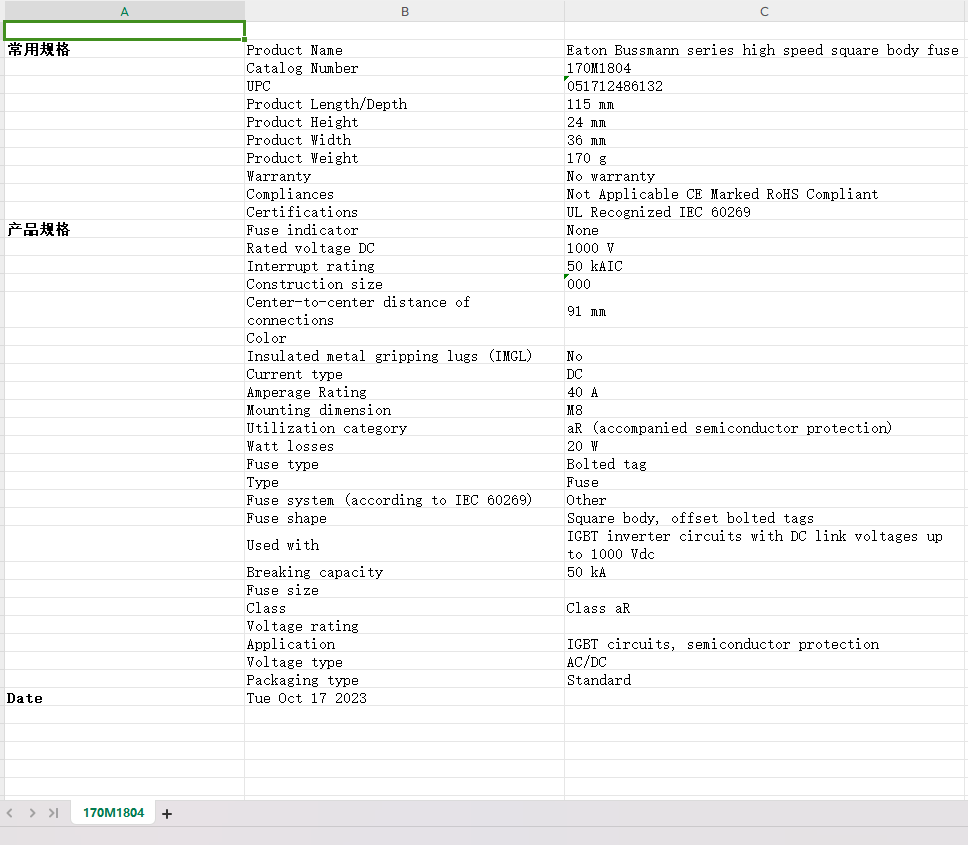968x845 pixels.
Task: Select 'Not Applicable CE Marked RoHS Compliant' cell
Action: click(x=764, y=194)
